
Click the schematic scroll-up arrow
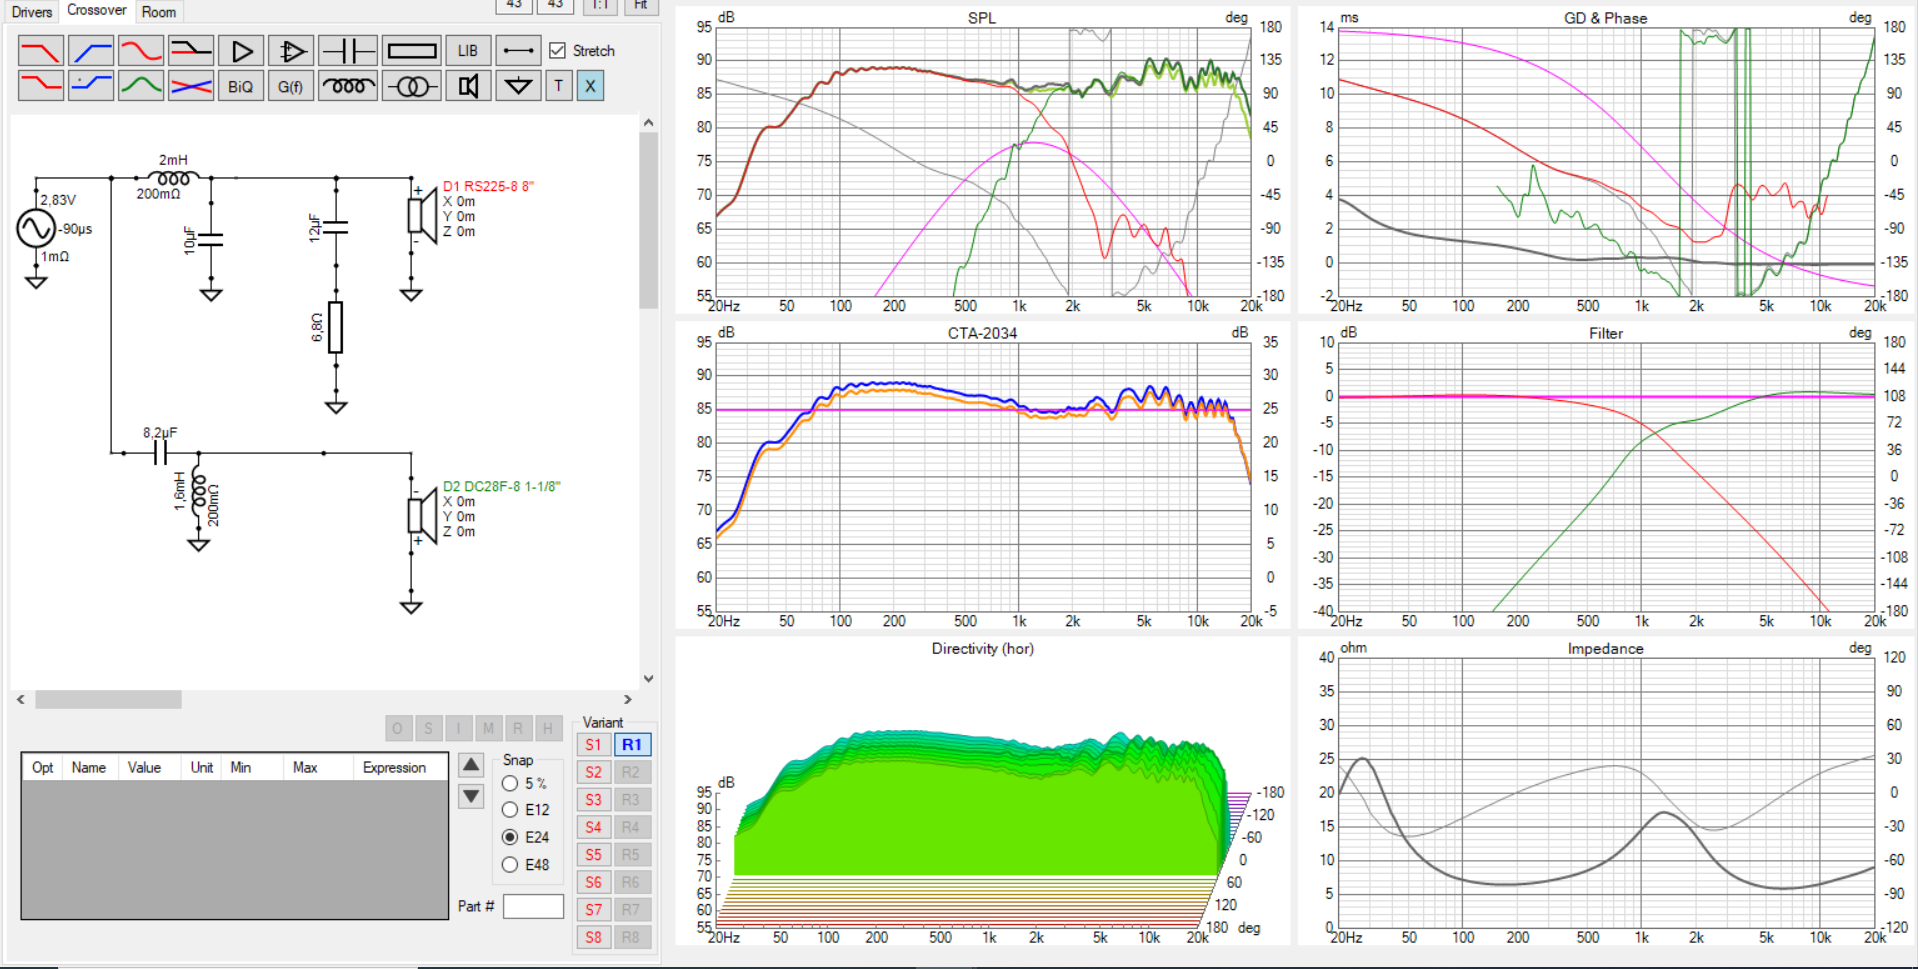(x=649, y=123)
